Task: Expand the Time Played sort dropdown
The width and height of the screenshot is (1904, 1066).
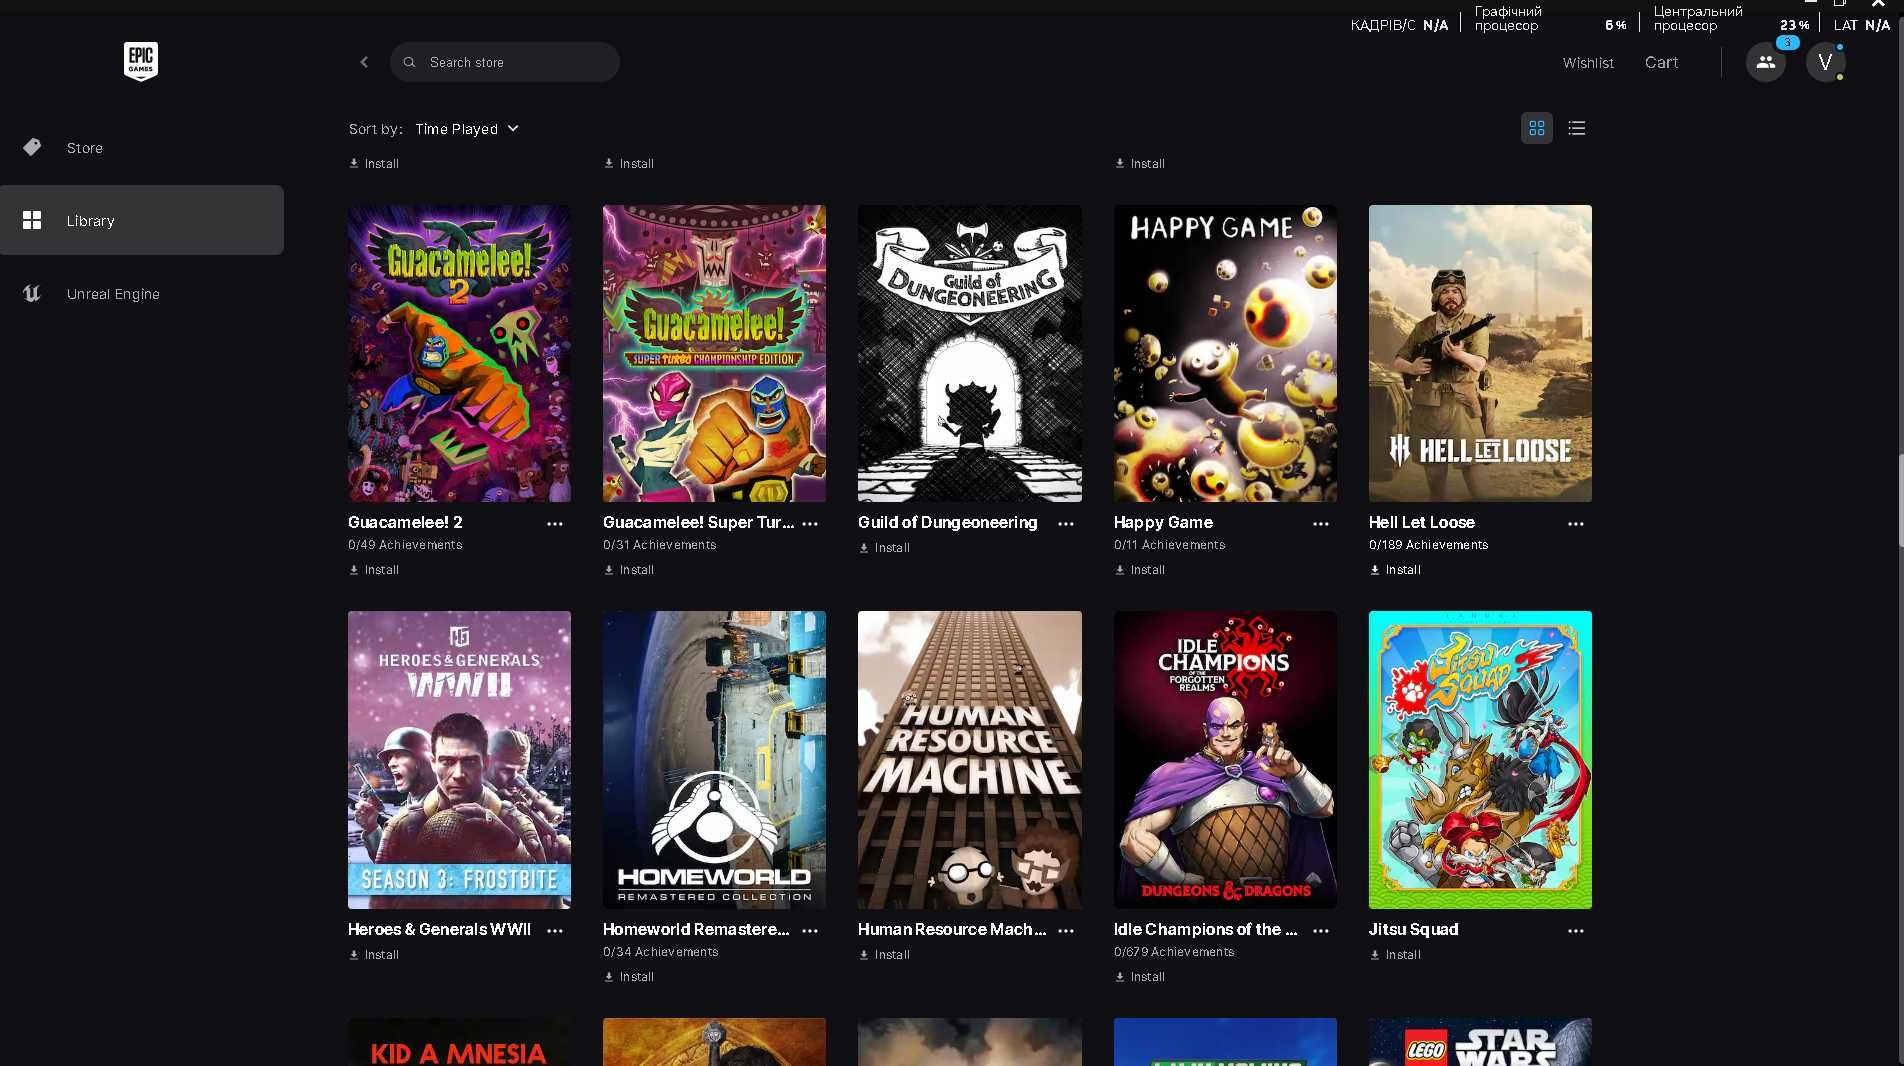Action: [x=467, y=129]
